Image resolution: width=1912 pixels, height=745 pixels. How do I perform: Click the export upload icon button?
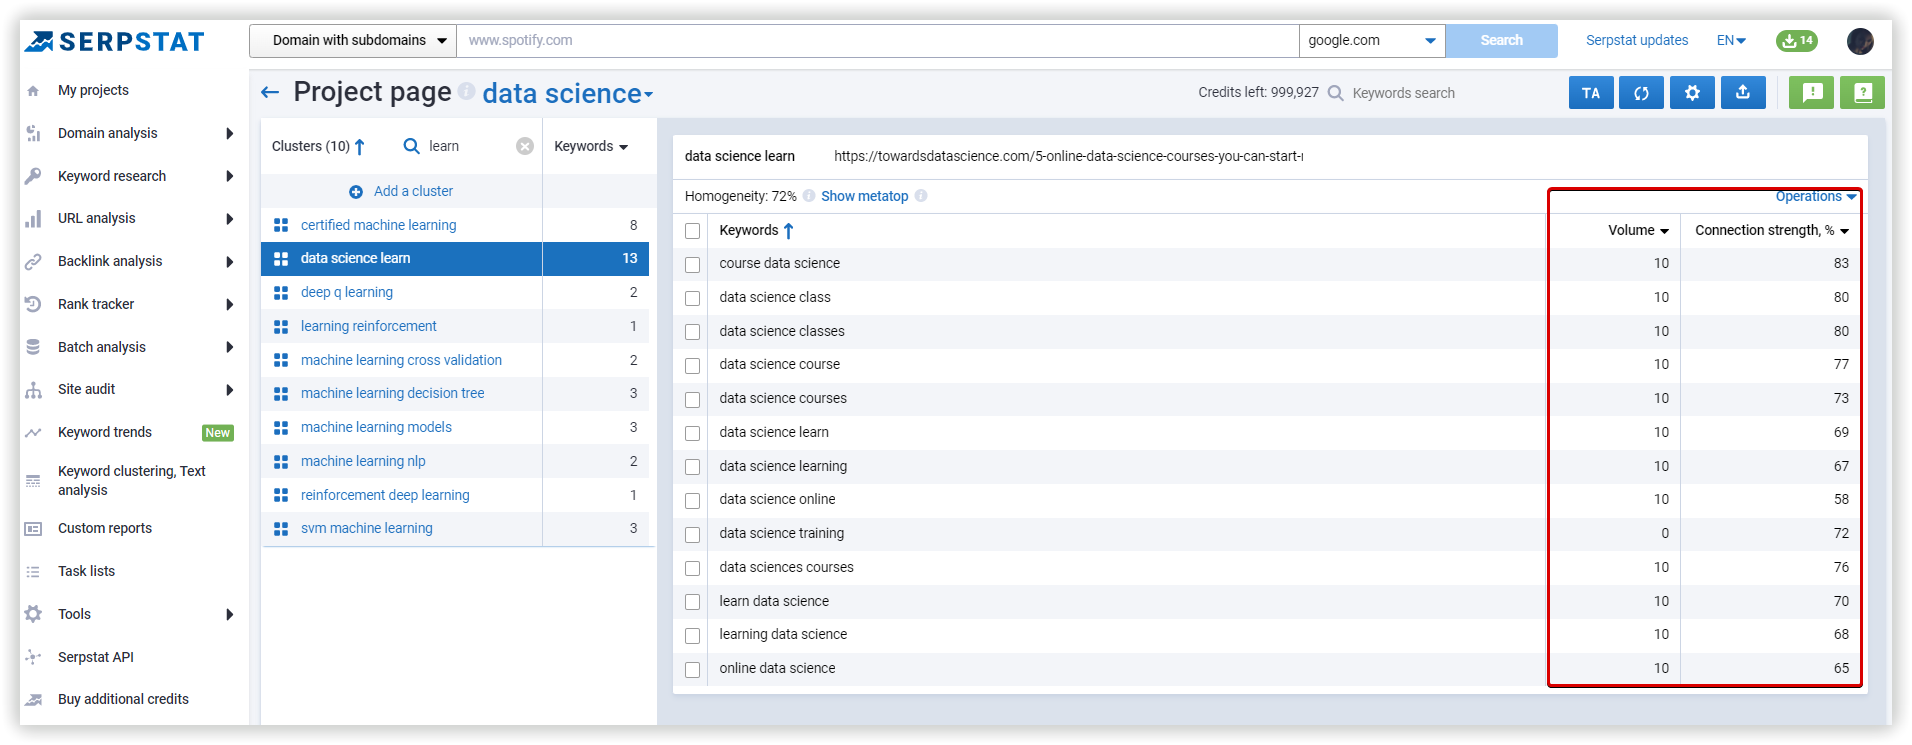[1743, 93]
